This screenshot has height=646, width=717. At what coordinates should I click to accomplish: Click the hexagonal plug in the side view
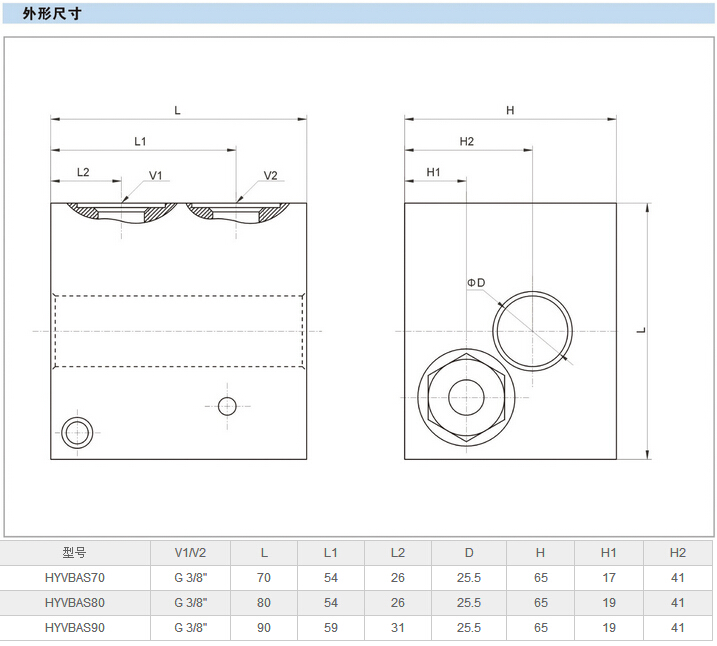[x=466, y=397]
